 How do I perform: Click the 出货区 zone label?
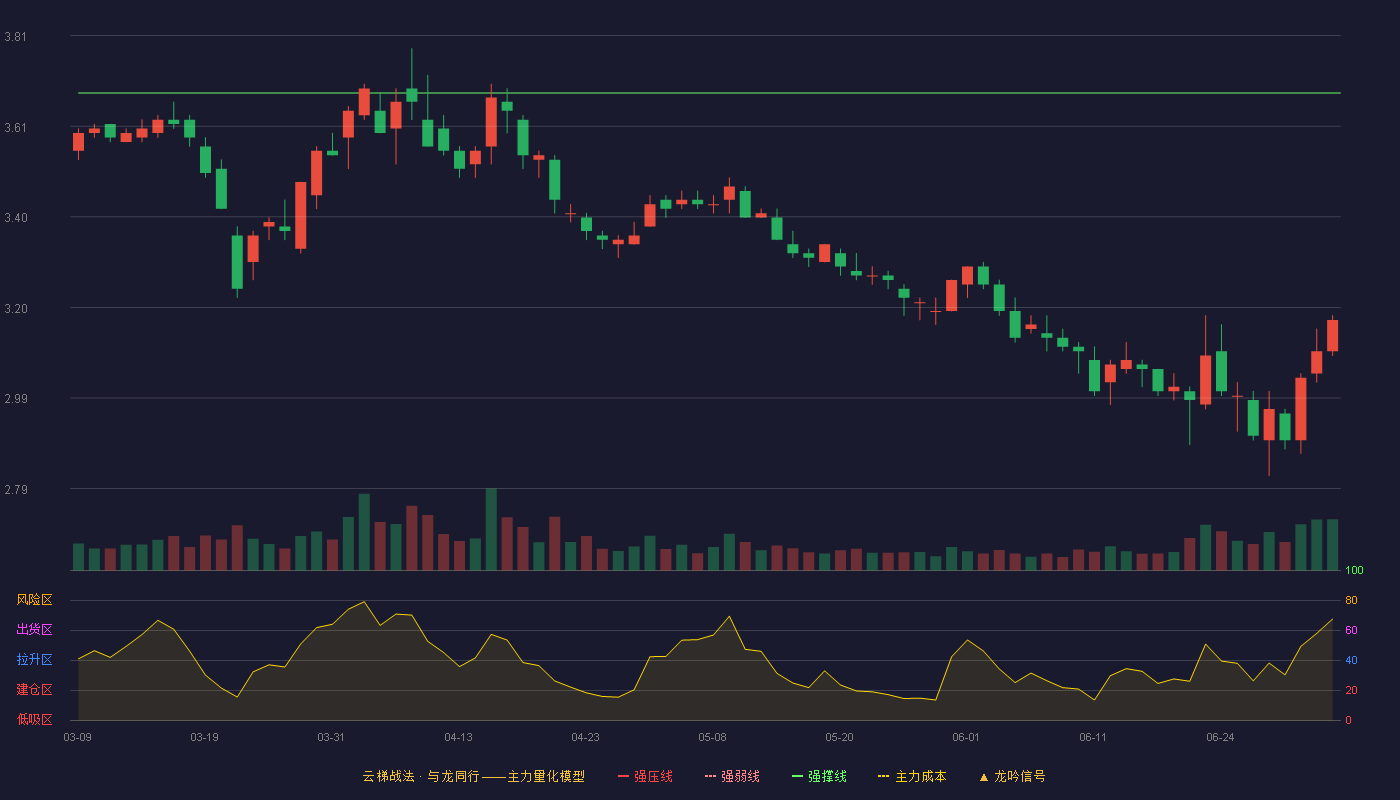[34, 630]
